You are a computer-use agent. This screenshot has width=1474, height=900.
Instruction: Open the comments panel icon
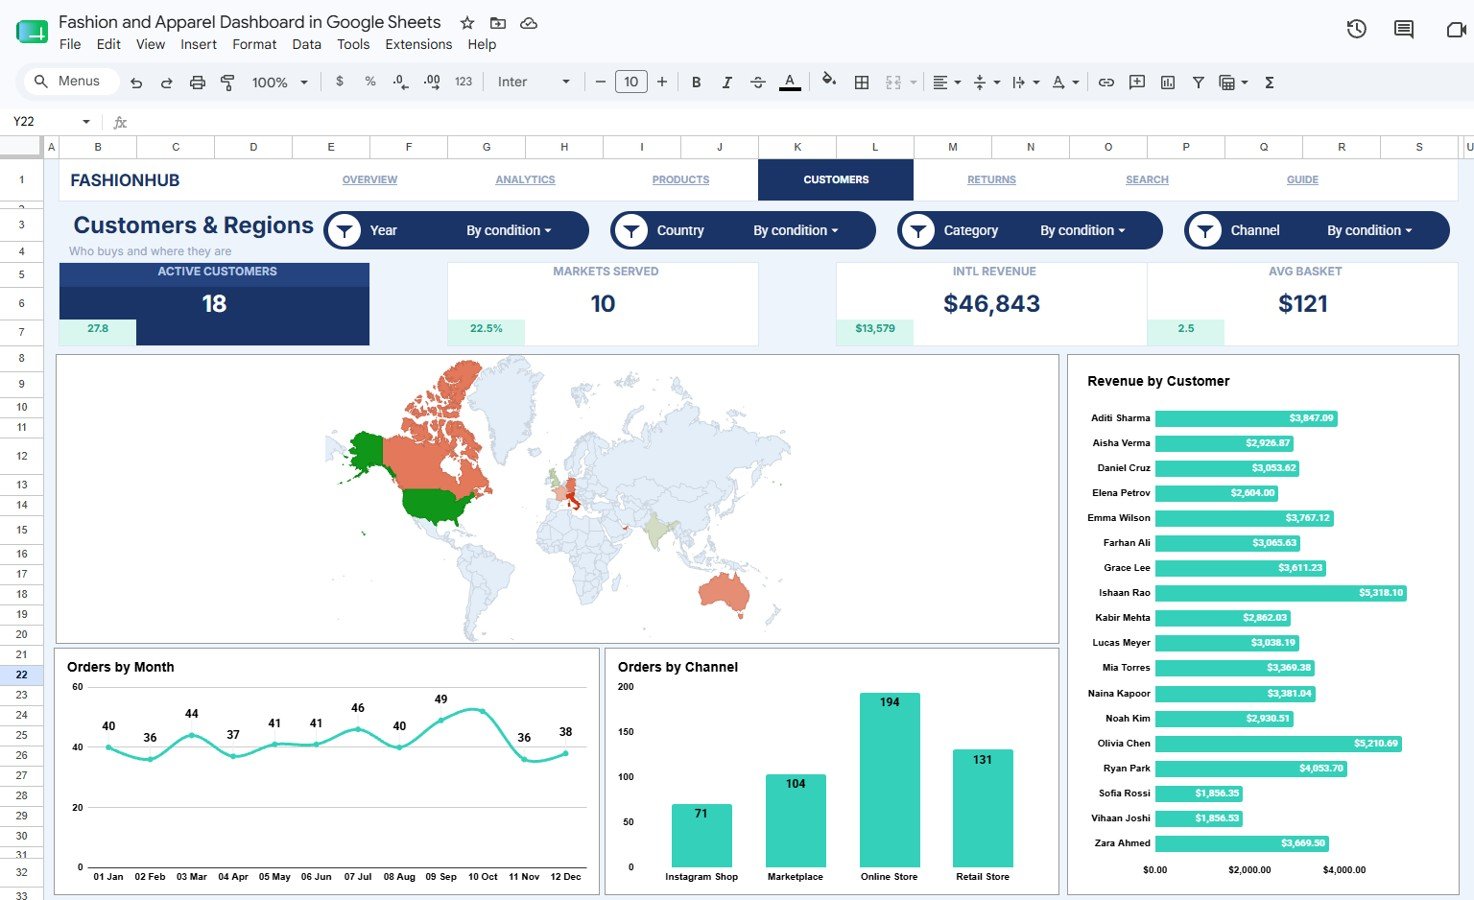[1404, 29]
